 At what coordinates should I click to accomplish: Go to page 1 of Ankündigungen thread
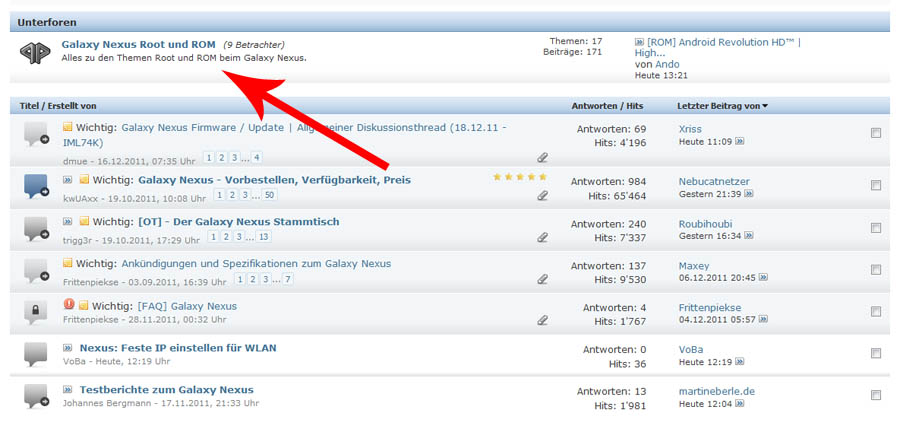240,279
